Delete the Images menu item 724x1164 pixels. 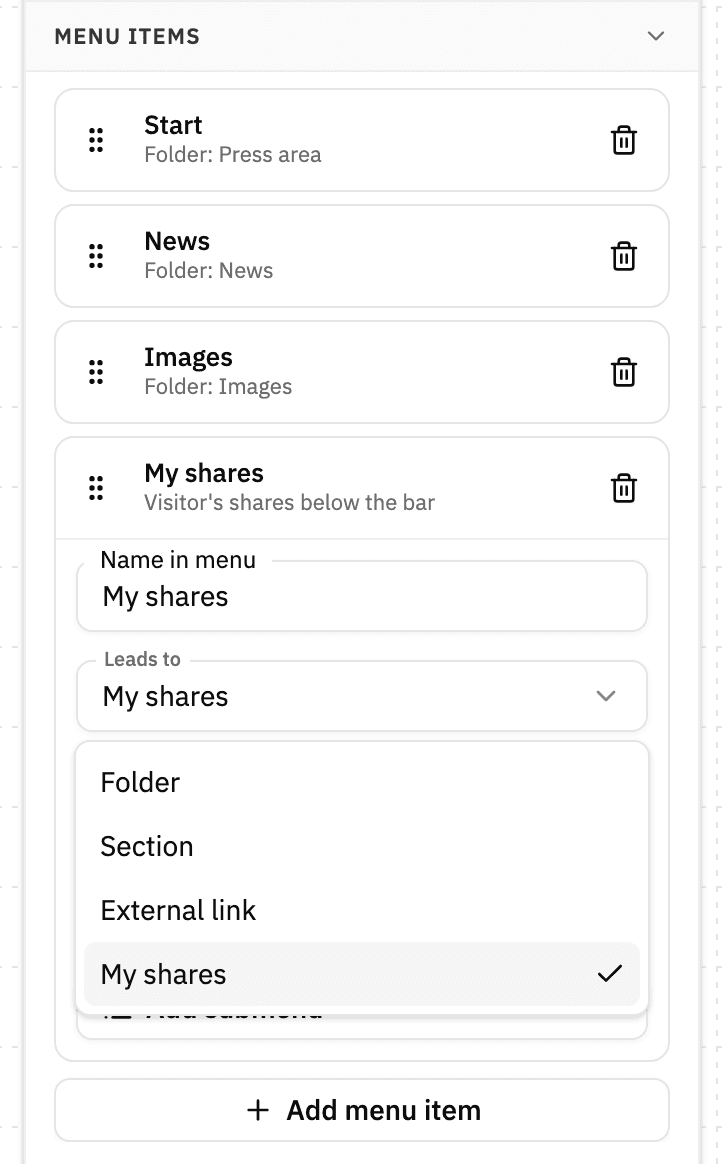click(623, 371)
